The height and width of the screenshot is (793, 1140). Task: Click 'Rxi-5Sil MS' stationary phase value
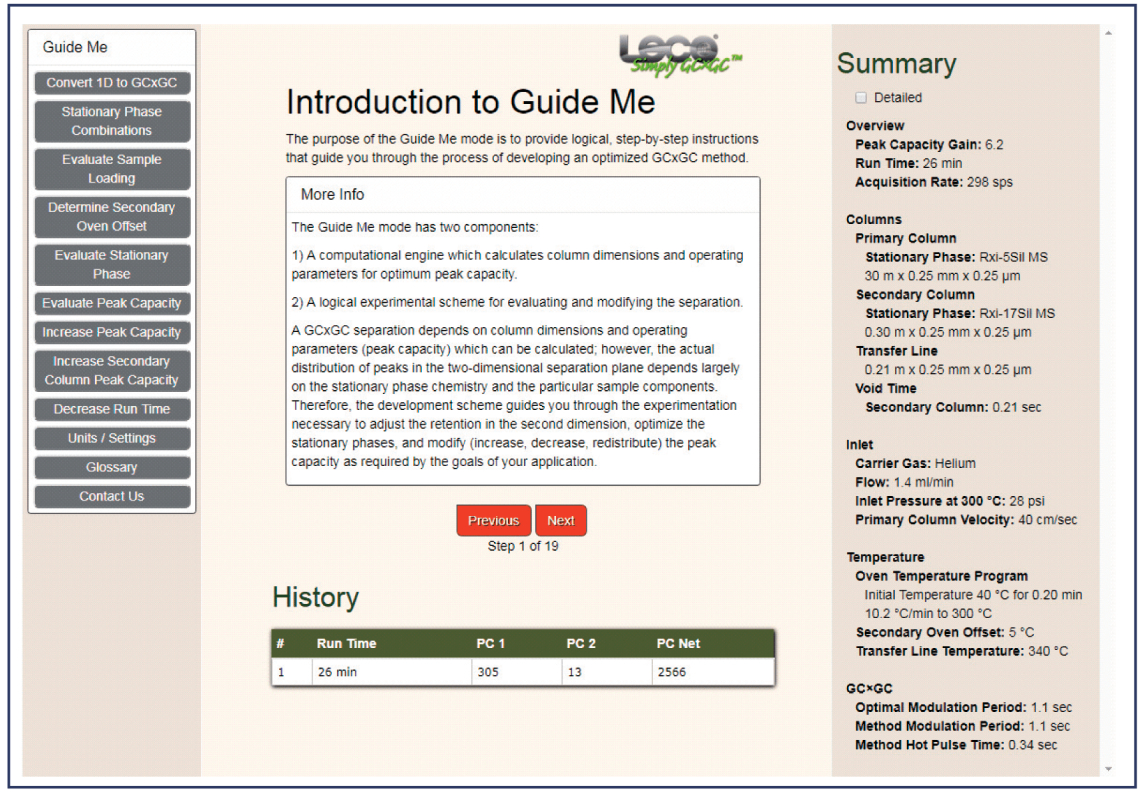point(1013,257)
